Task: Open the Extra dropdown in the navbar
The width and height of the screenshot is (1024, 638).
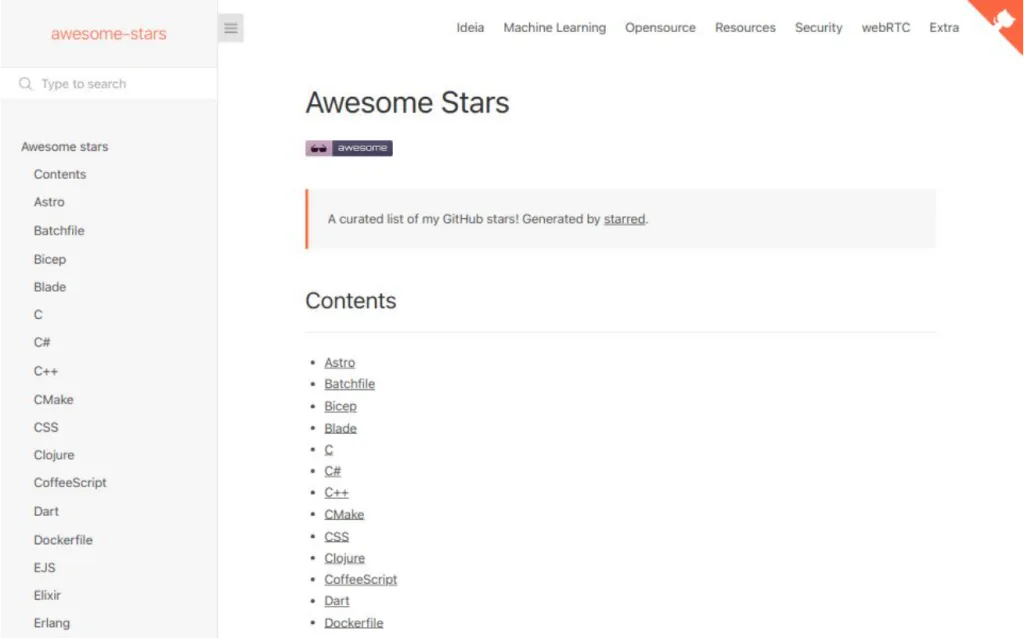Action: point(943,28)
